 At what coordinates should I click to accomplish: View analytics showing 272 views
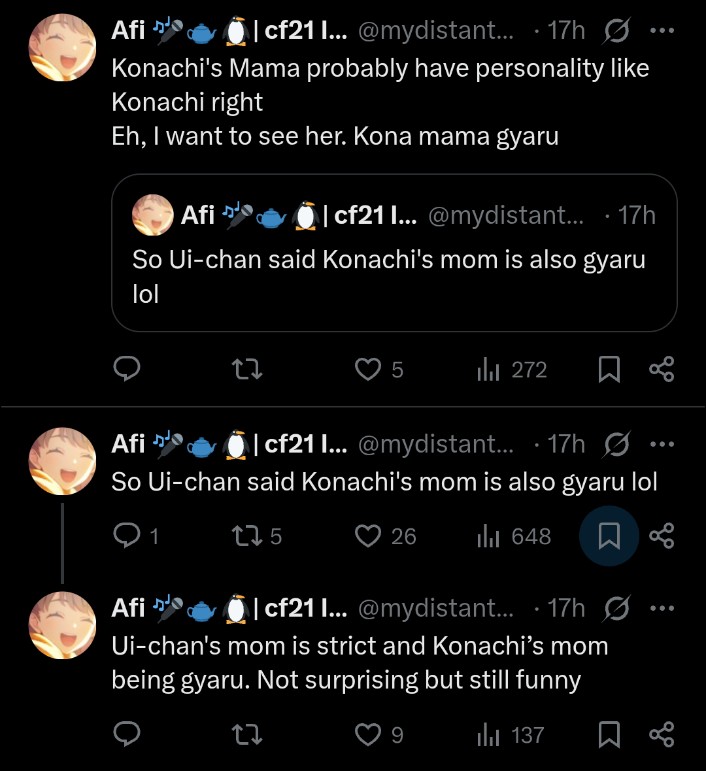[488, 370]
